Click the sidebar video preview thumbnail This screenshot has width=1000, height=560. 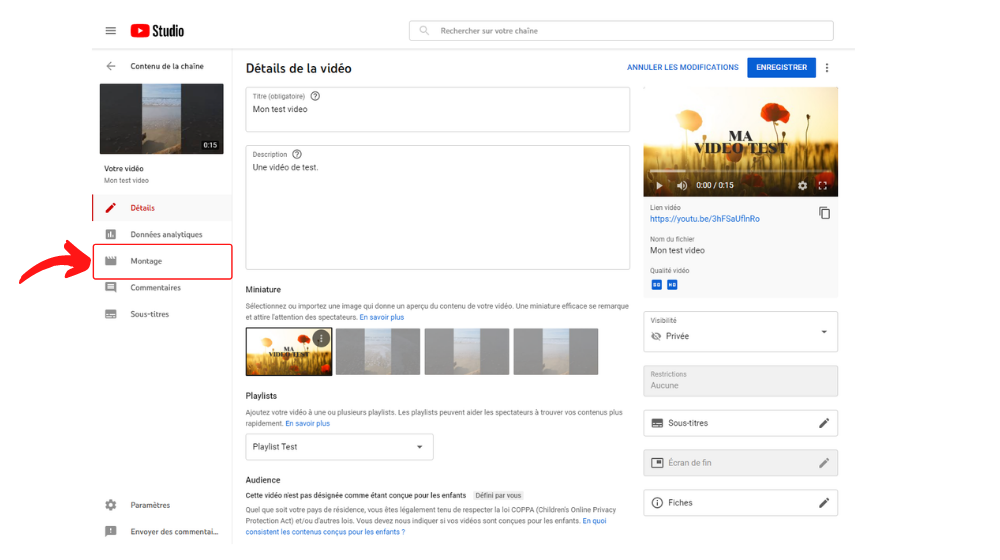click(x=161, y=119)
